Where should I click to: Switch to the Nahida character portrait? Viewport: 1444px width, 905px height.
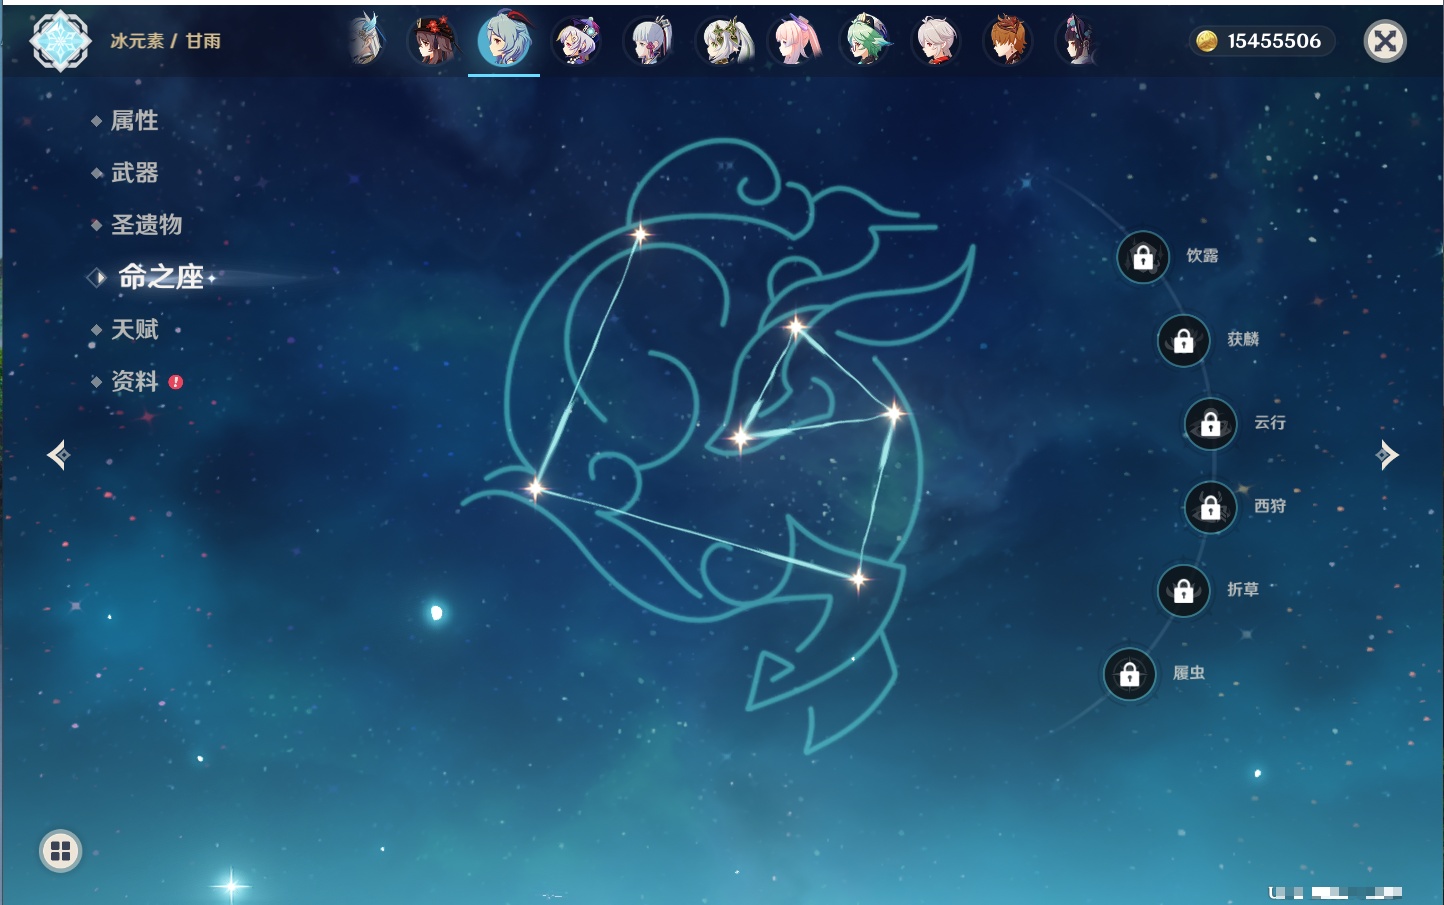(726, 41)
